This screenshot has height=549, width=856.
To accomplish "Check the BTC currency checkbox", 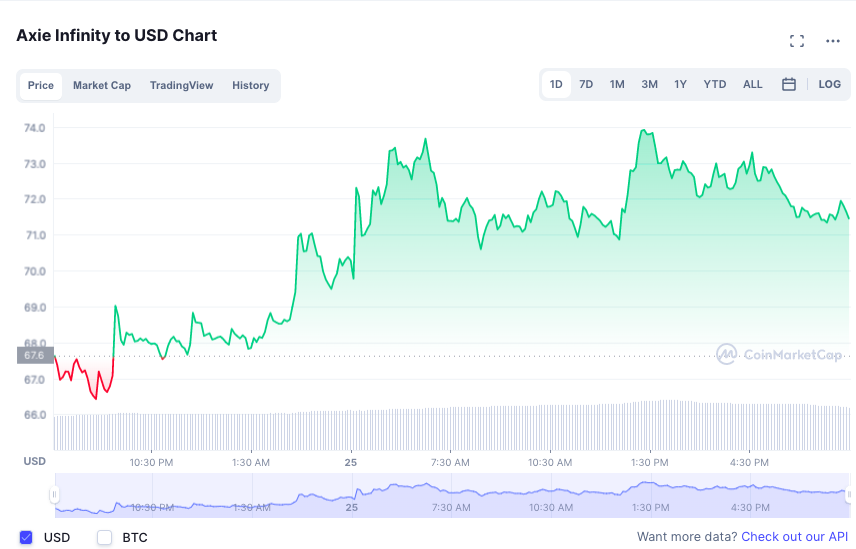I will click(x=104, y=538).
